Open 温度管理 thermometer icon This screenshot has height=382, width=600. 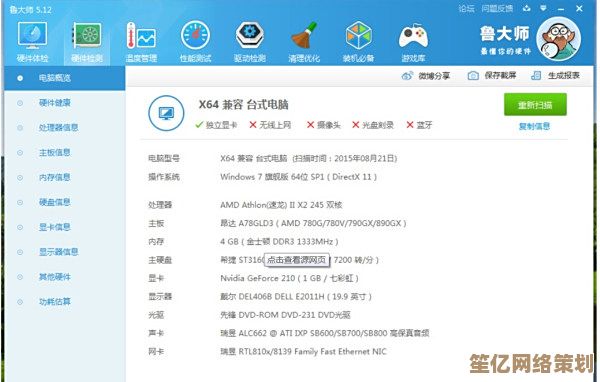coord(141,42)
